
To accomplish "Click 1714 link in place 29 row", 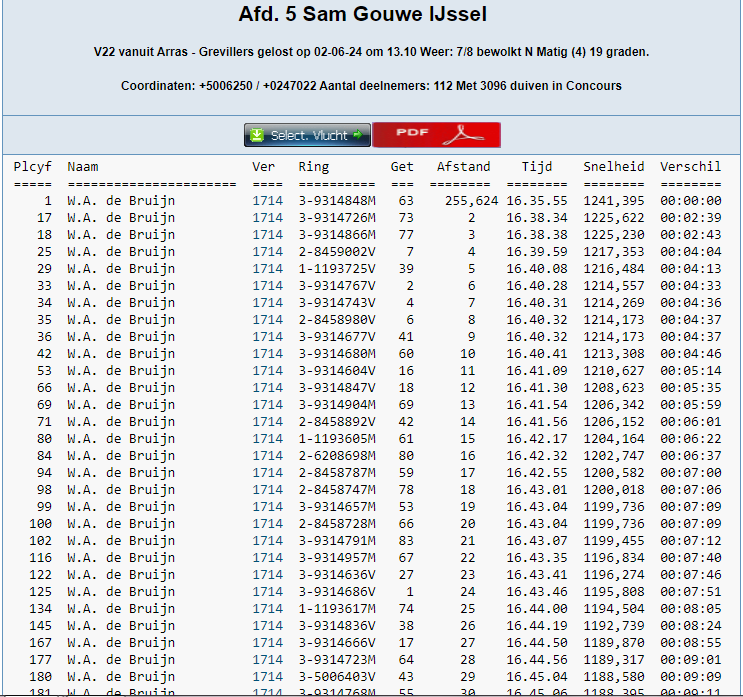I will pos(267,269).
